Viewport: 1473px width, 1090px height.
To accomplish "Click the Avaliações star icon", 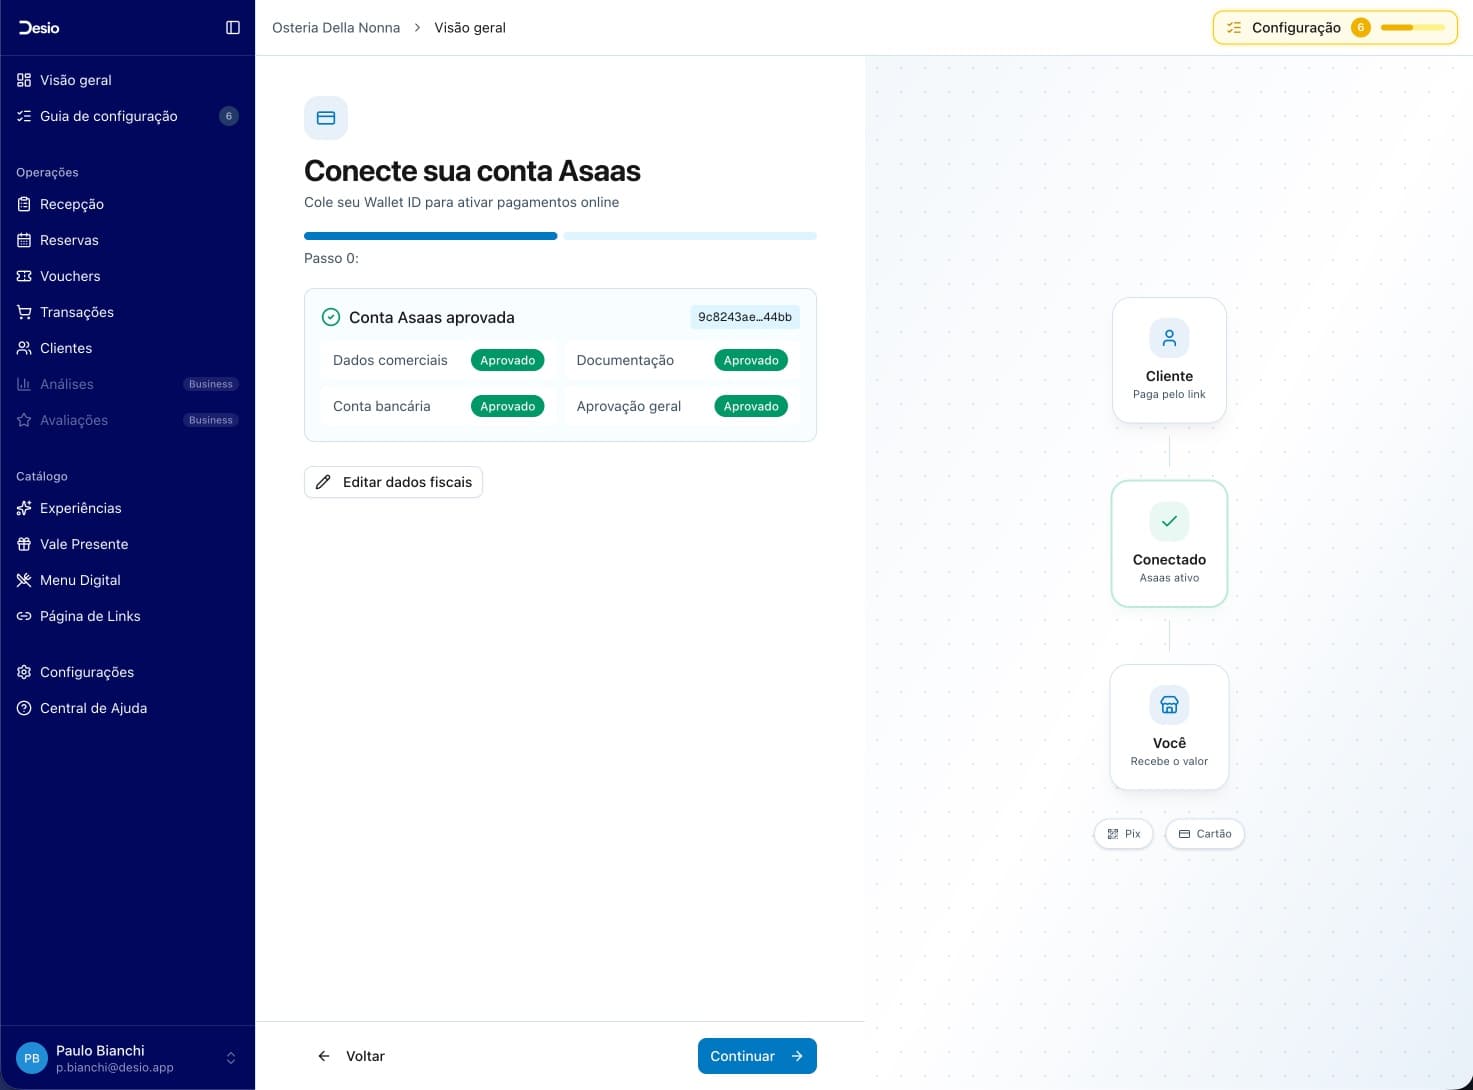I will pos(24,420).
